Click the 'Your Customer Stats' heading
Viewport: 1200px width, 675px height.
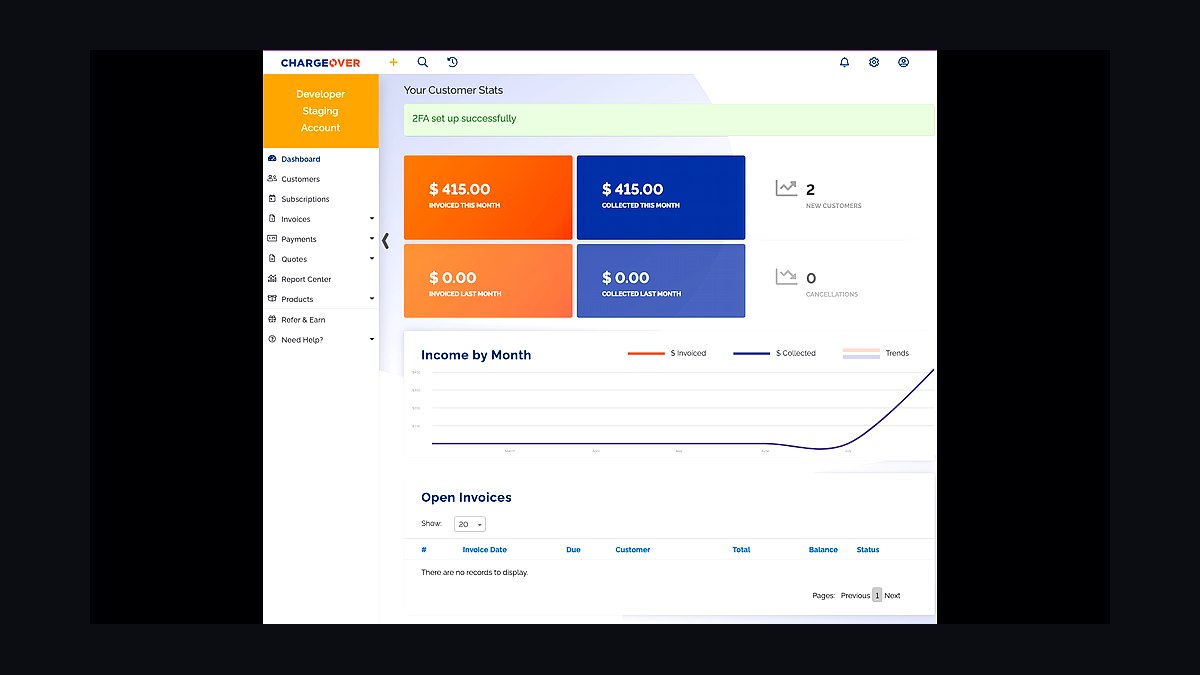pyautogui.click(x=453, y=90)
